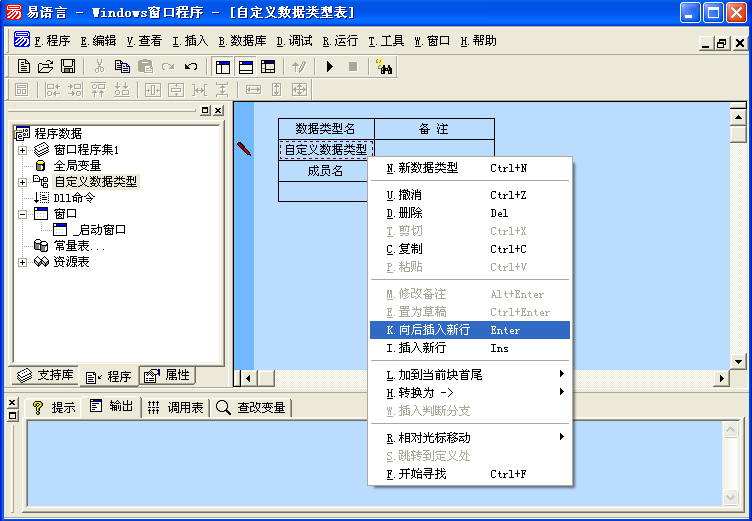Switch to the 提示 tab

pos(54,407)
